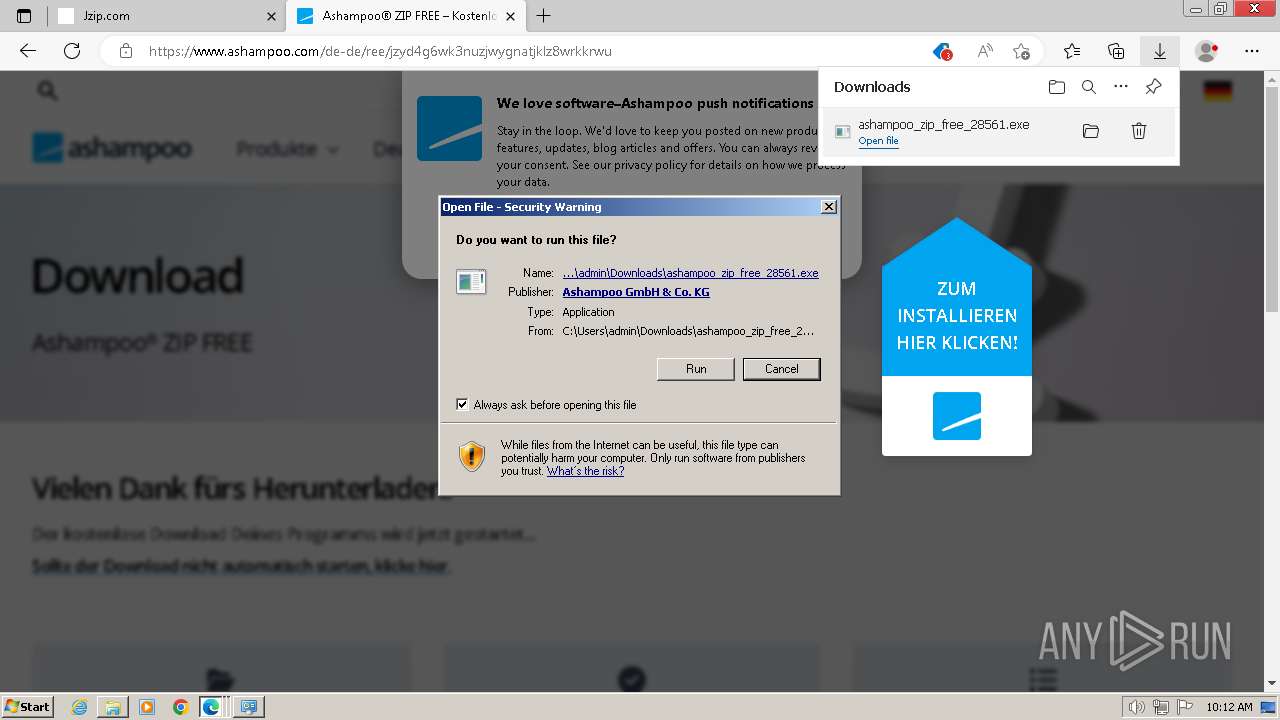Open the Windows Start button

click(x=27, y=707)
